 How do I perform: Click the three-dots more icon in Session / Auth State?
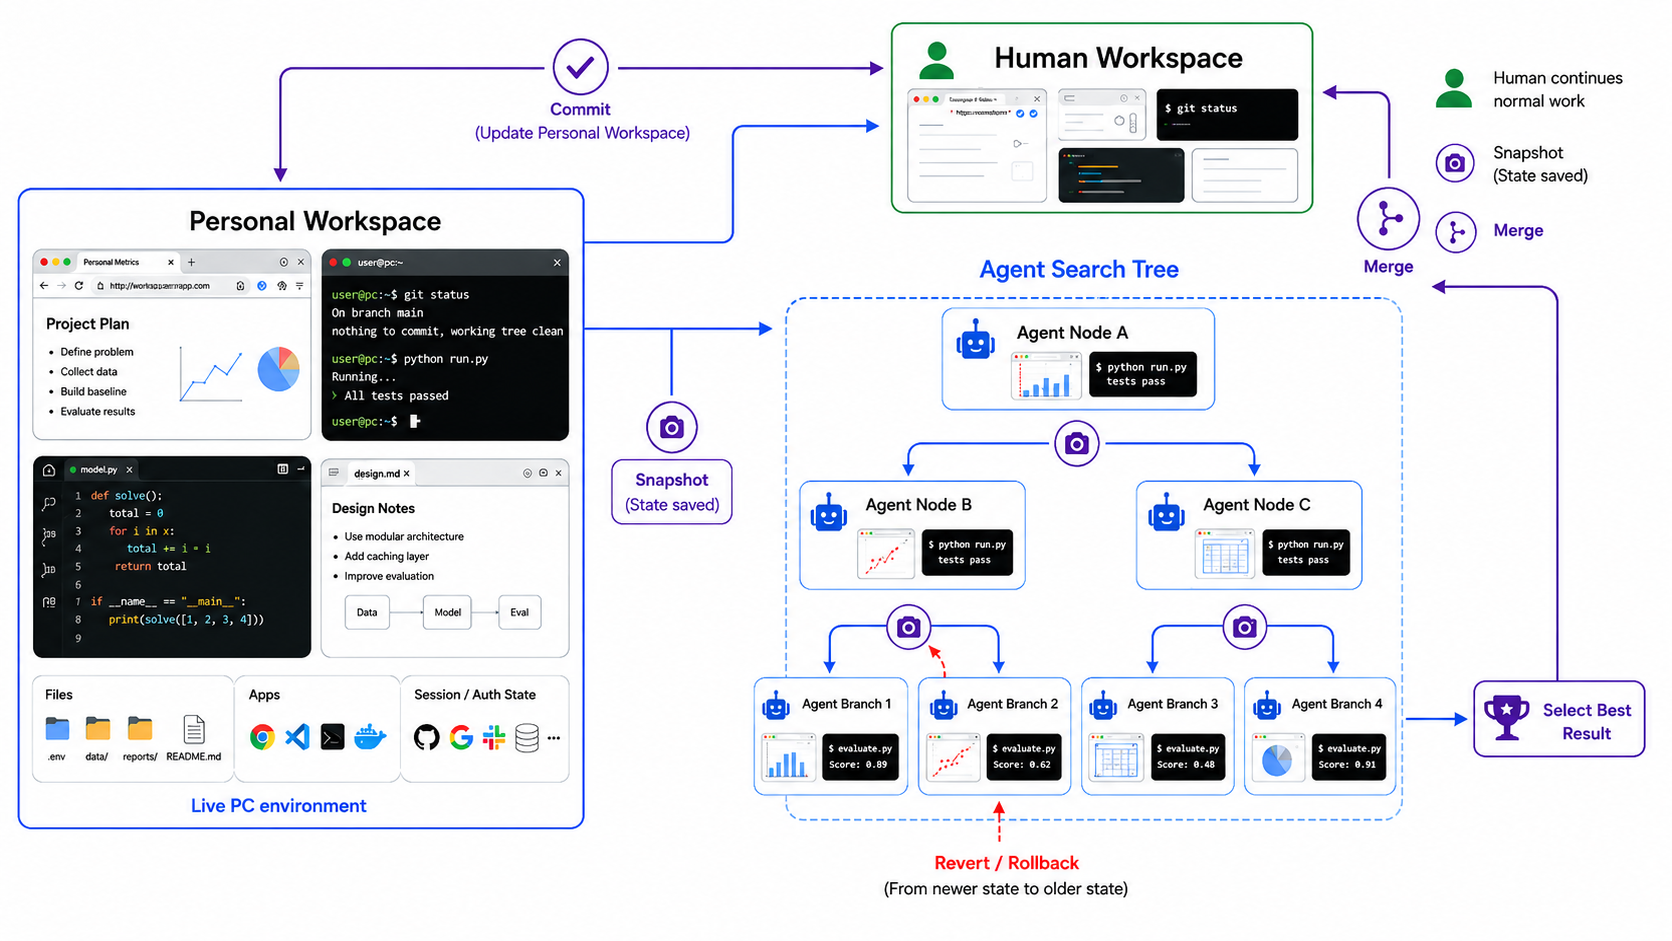(x=554, y=738)
